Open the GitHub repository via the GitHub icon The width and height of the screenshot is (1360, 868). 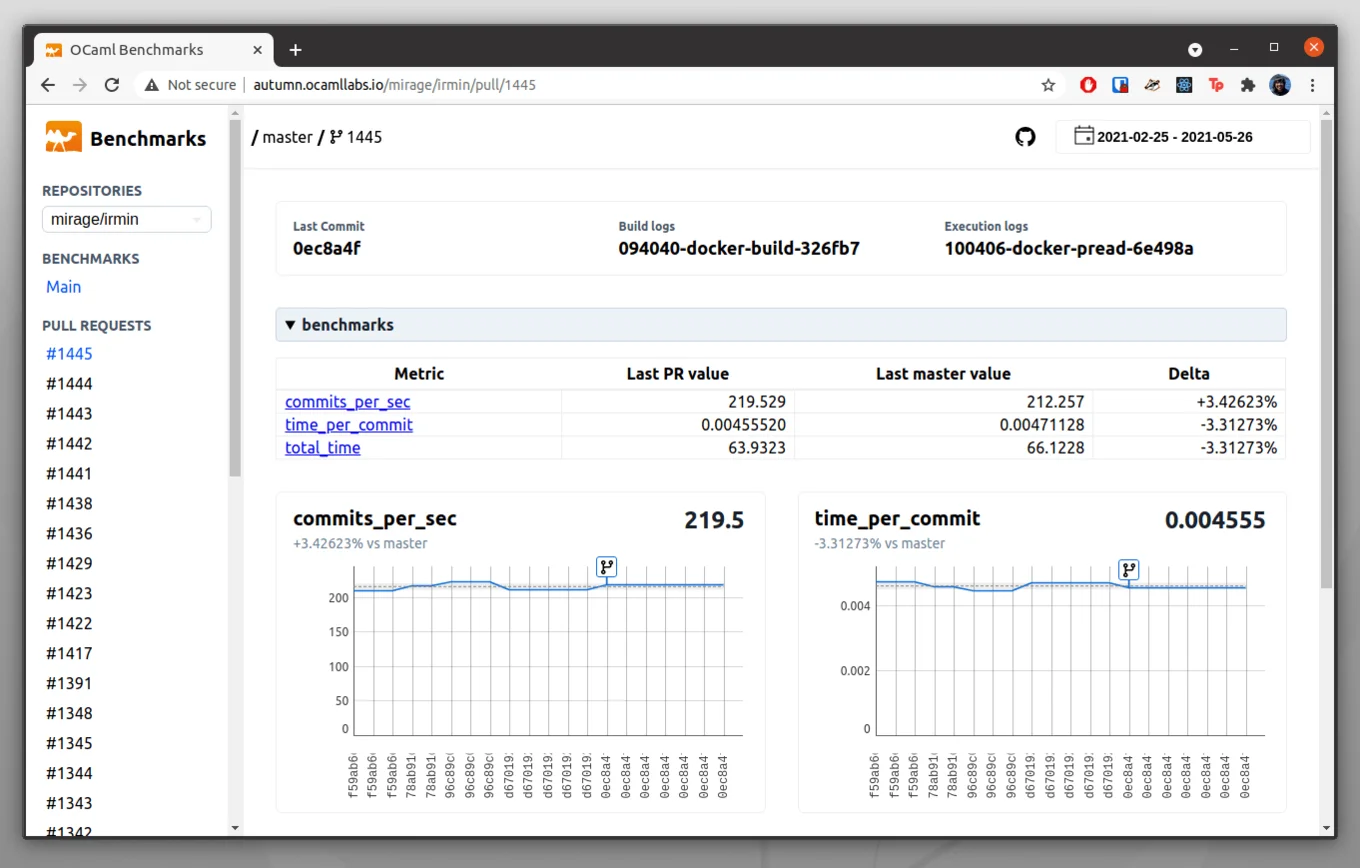click(1025, 137)
